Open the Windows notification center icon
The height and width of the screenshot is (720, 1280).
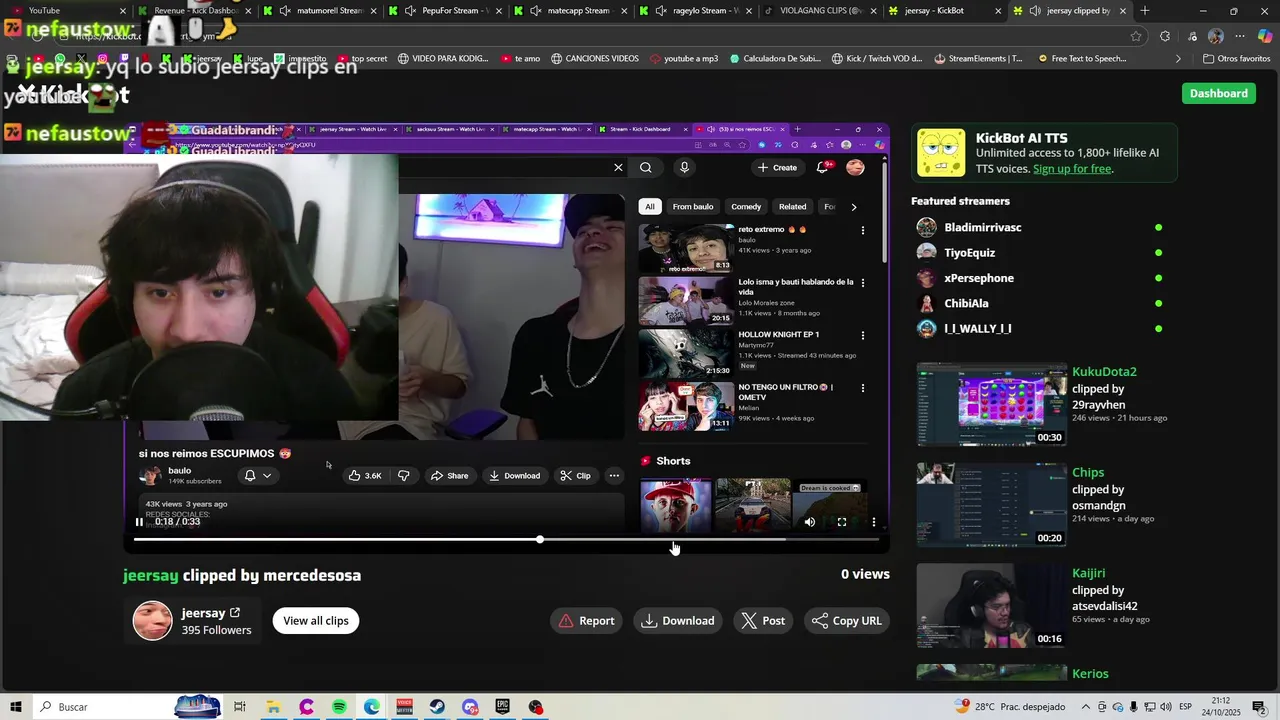click(1259, 707)
